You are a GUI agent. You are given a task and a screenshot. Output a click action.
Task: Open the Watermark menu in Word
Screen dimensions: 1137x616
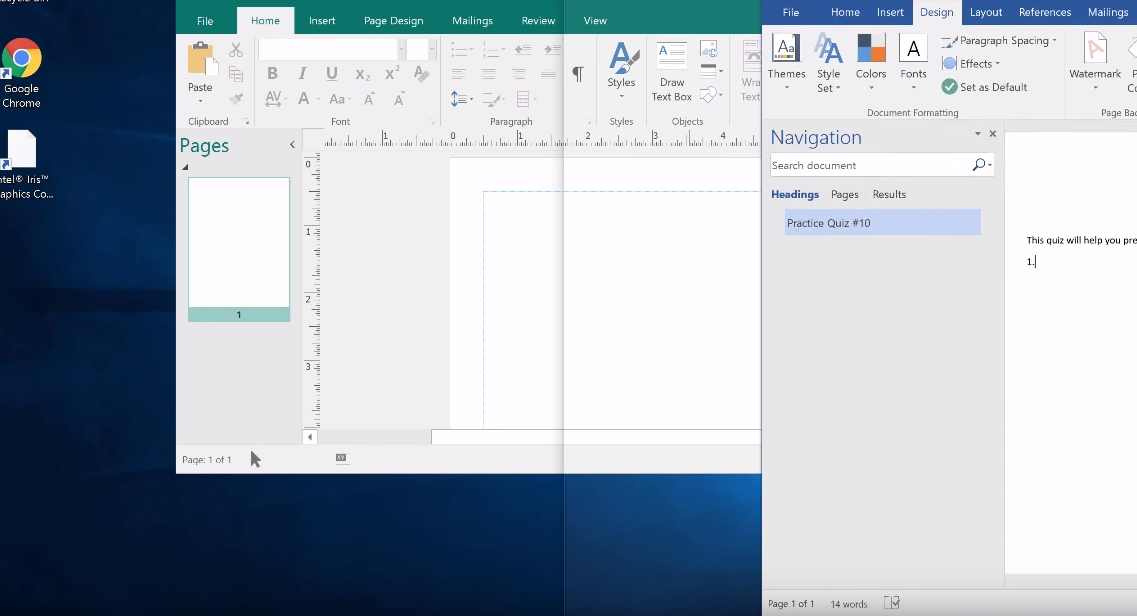1095,63
